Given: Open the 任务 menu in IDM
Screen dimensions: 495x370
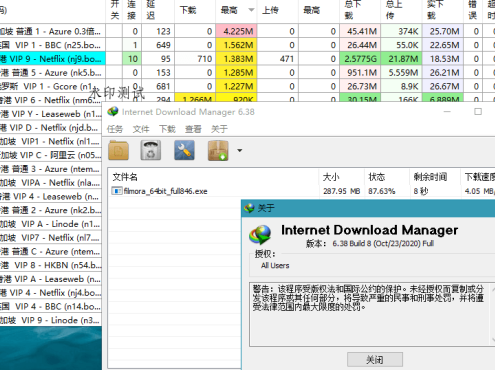Looking at the screenshot, I should coord(115,129).
